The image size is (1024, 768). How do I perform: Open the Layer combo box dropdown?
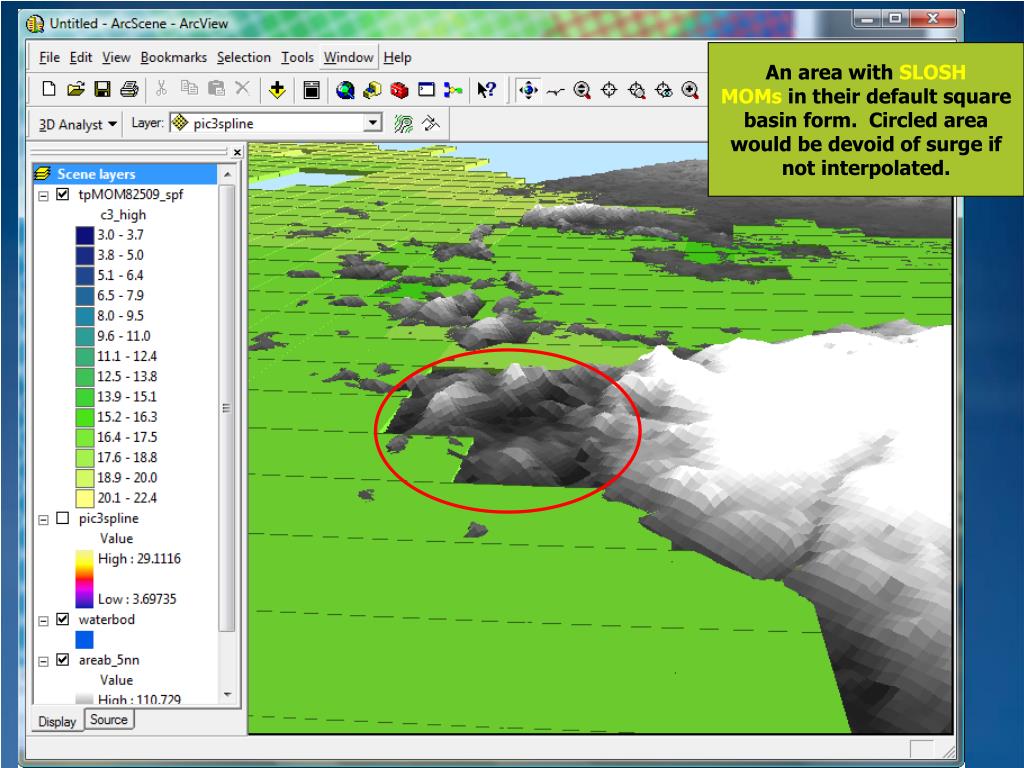click(373, 122)
